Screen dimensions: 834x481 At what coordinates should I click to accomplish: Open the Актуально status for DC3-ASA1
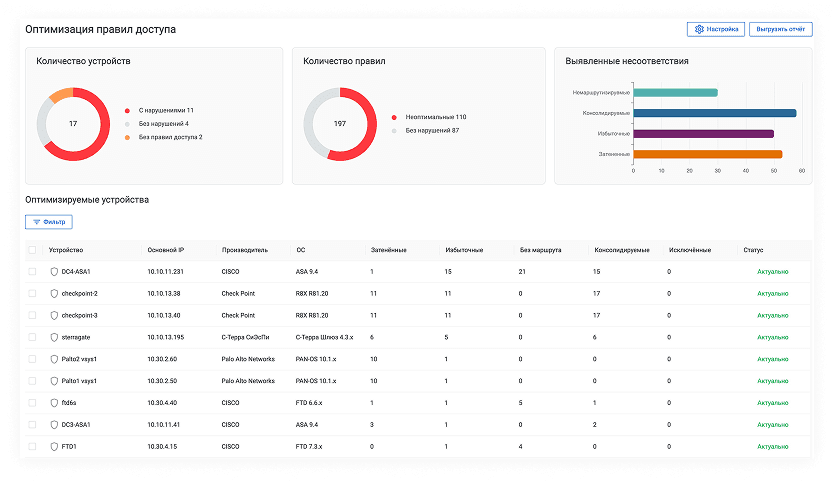point(772,425)
